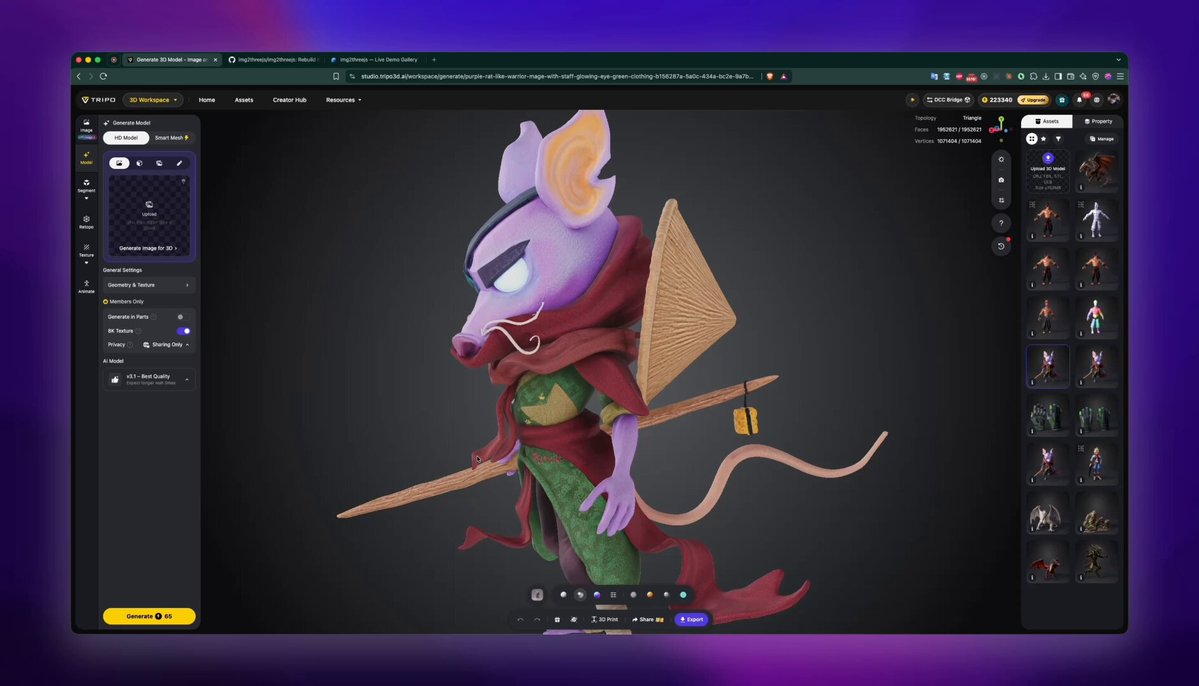Toggle the wireframe grid view in viewport bar
This screenshot has width=1199, height=686.
click(x=613, y=594)
